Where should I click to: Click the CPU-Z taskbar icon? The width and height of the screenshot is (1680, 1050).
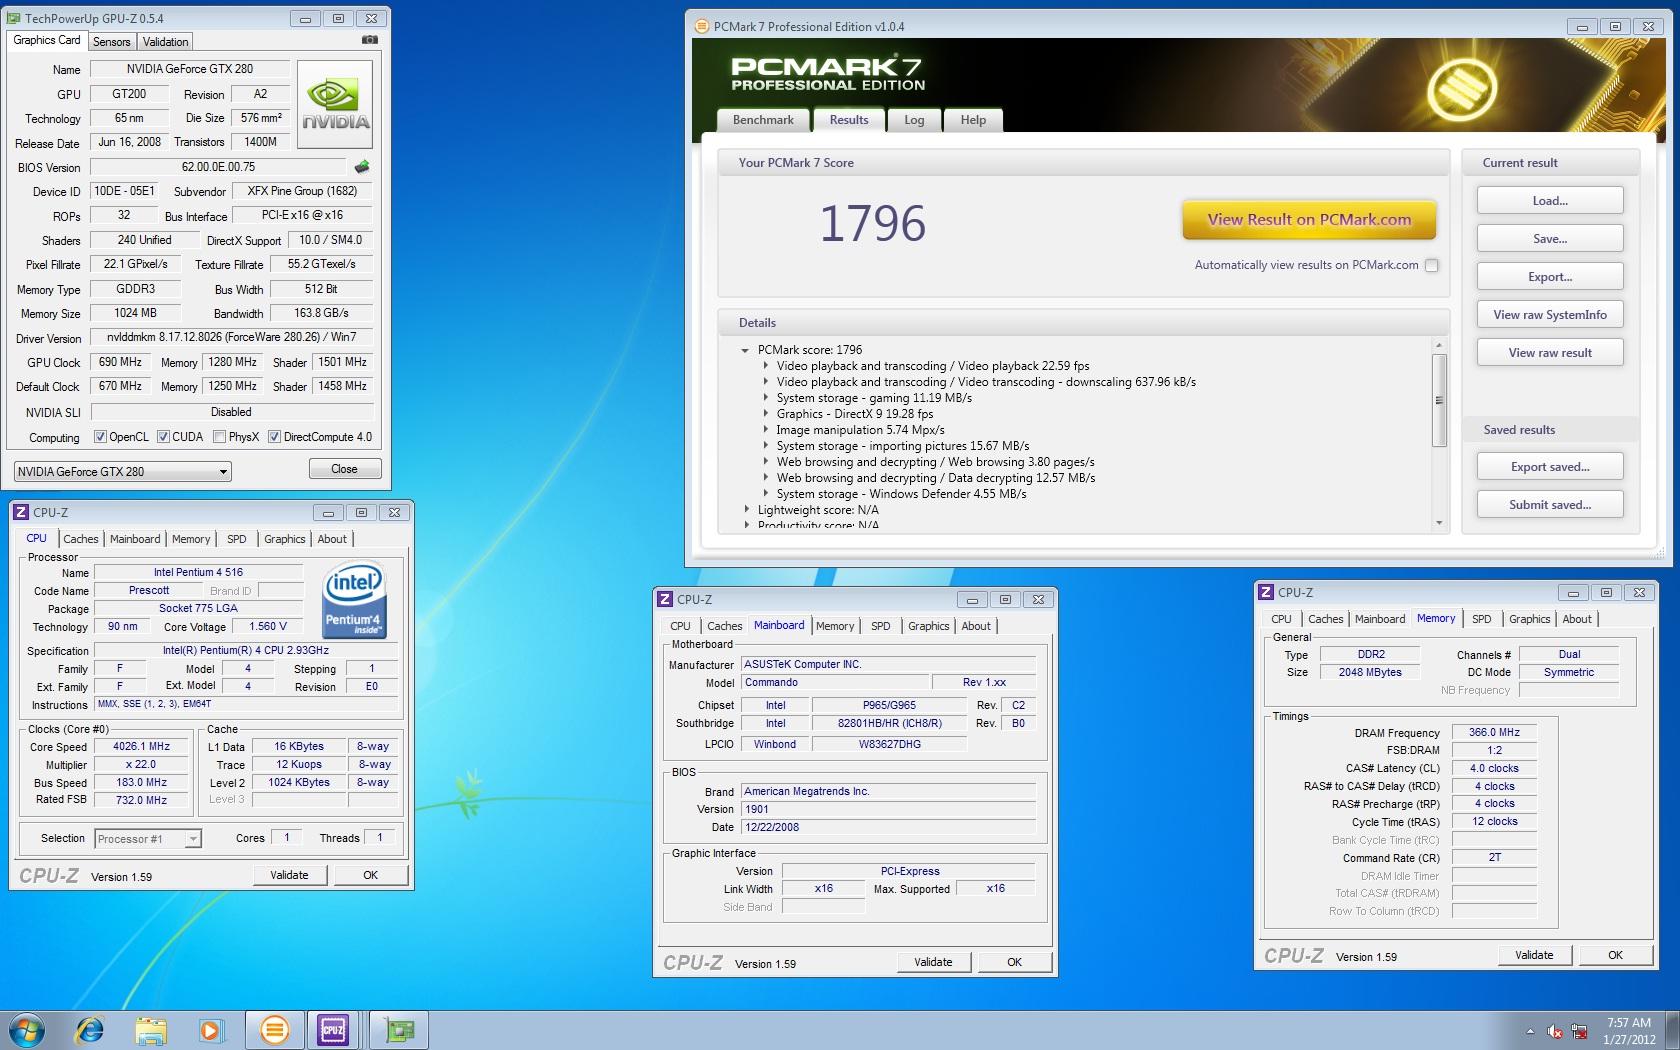click(x=333, y=1030)
